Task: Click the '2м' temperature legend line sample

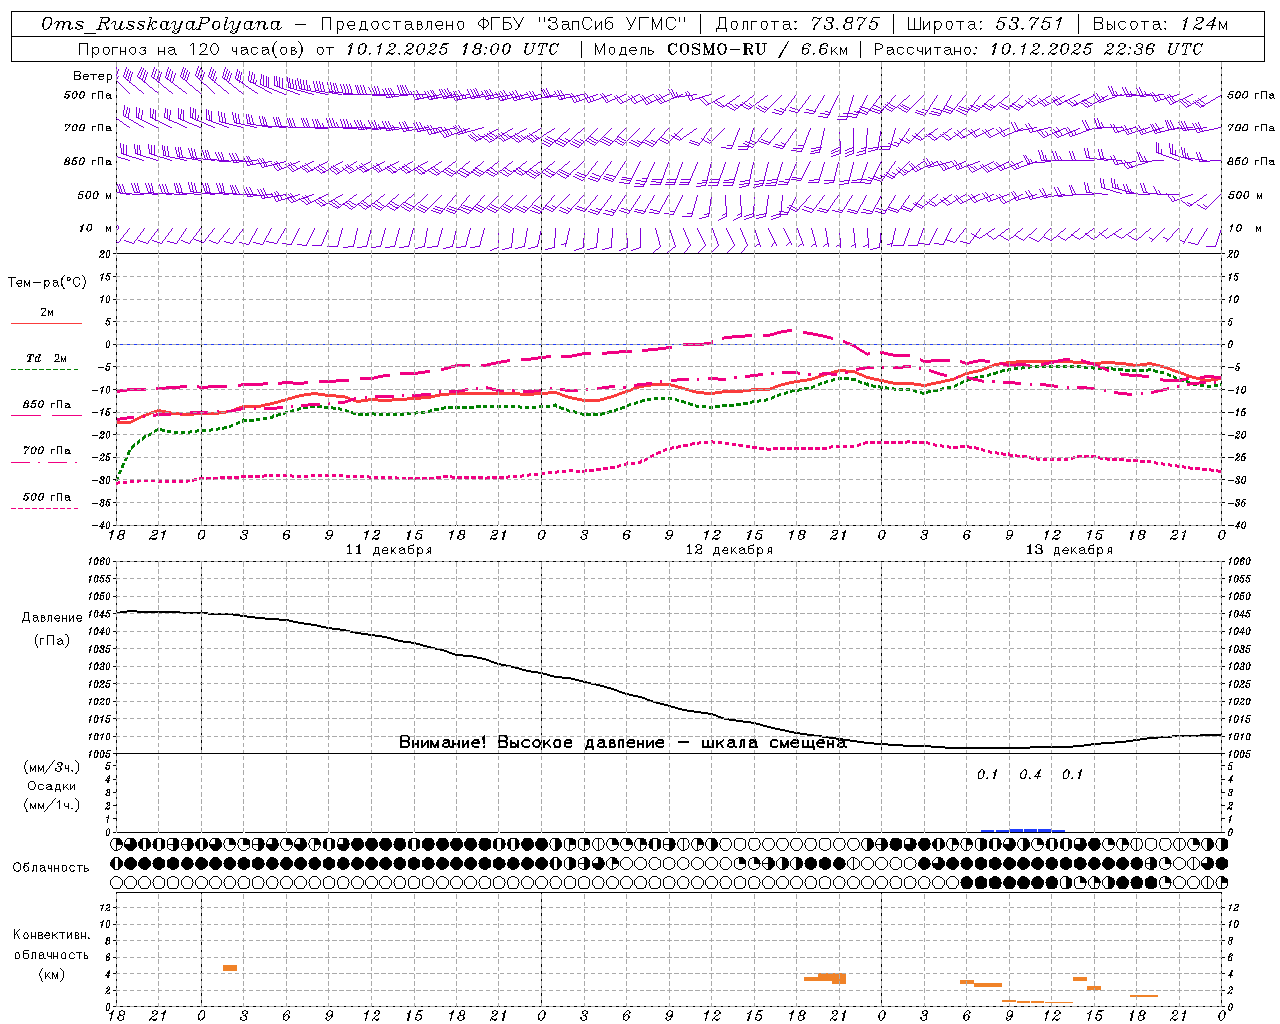Action: pyautogui.click(x=46, y=323)
